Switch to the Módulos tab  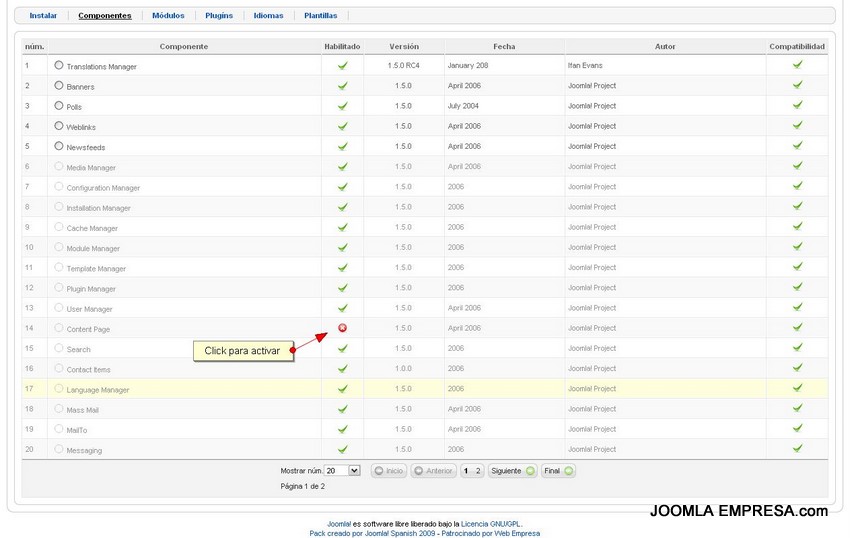coord(168,16)
